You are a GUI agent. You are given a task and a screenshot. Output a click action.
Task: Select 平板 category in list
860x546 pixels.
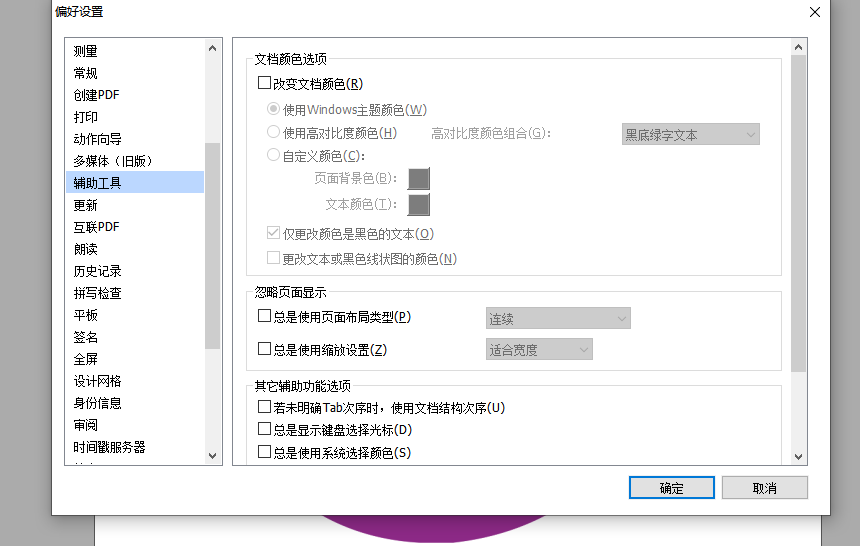[x=135, y=315]
